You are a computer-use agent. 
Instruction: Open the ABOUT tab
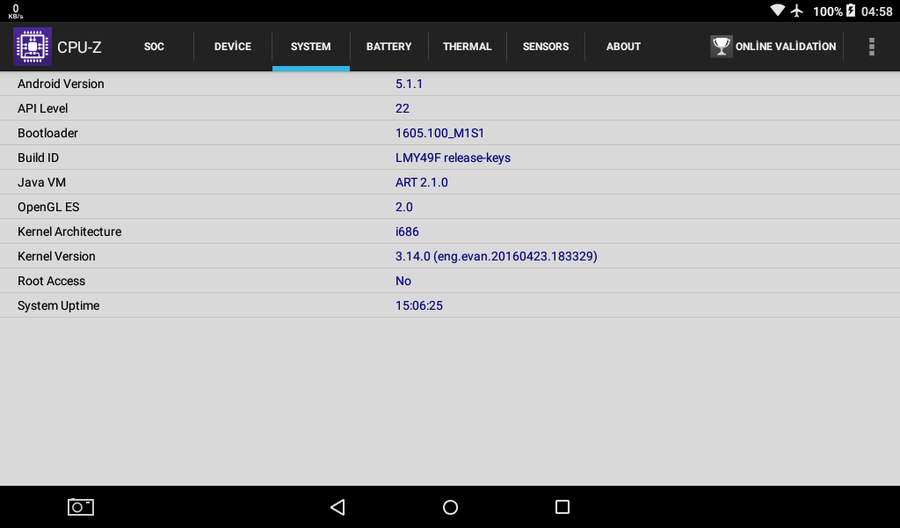[623, 46]
